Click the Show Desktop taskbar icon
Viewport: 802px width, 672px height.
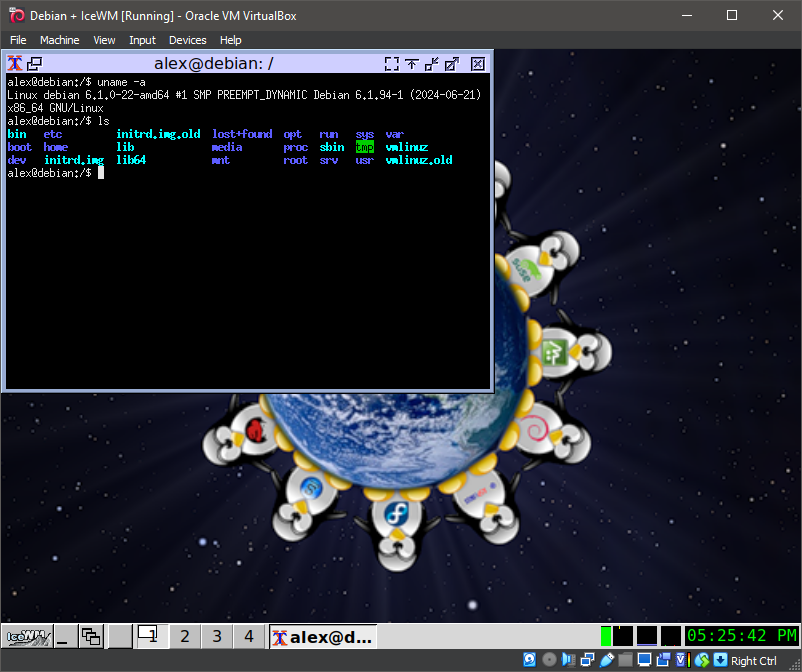[65, 635]
